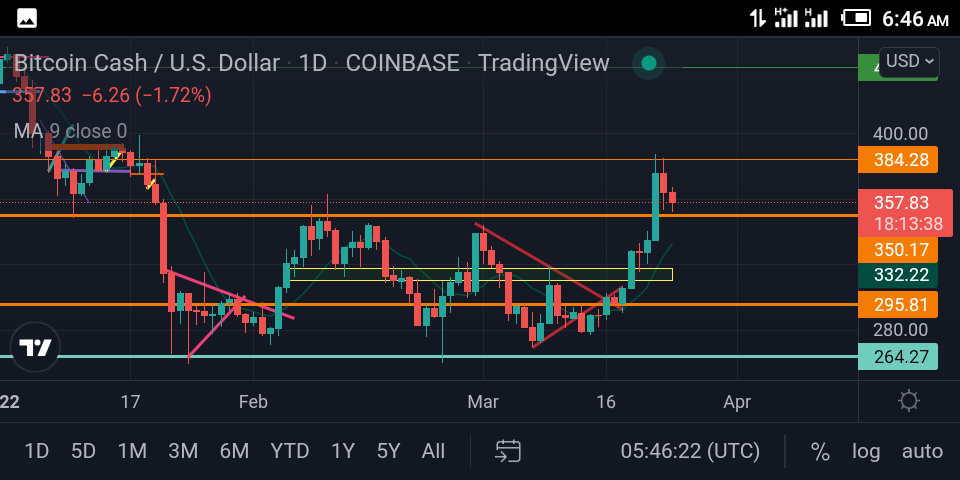
Task: Select the 1M time range
Action: pyautogui.click(x=132, y=452)
